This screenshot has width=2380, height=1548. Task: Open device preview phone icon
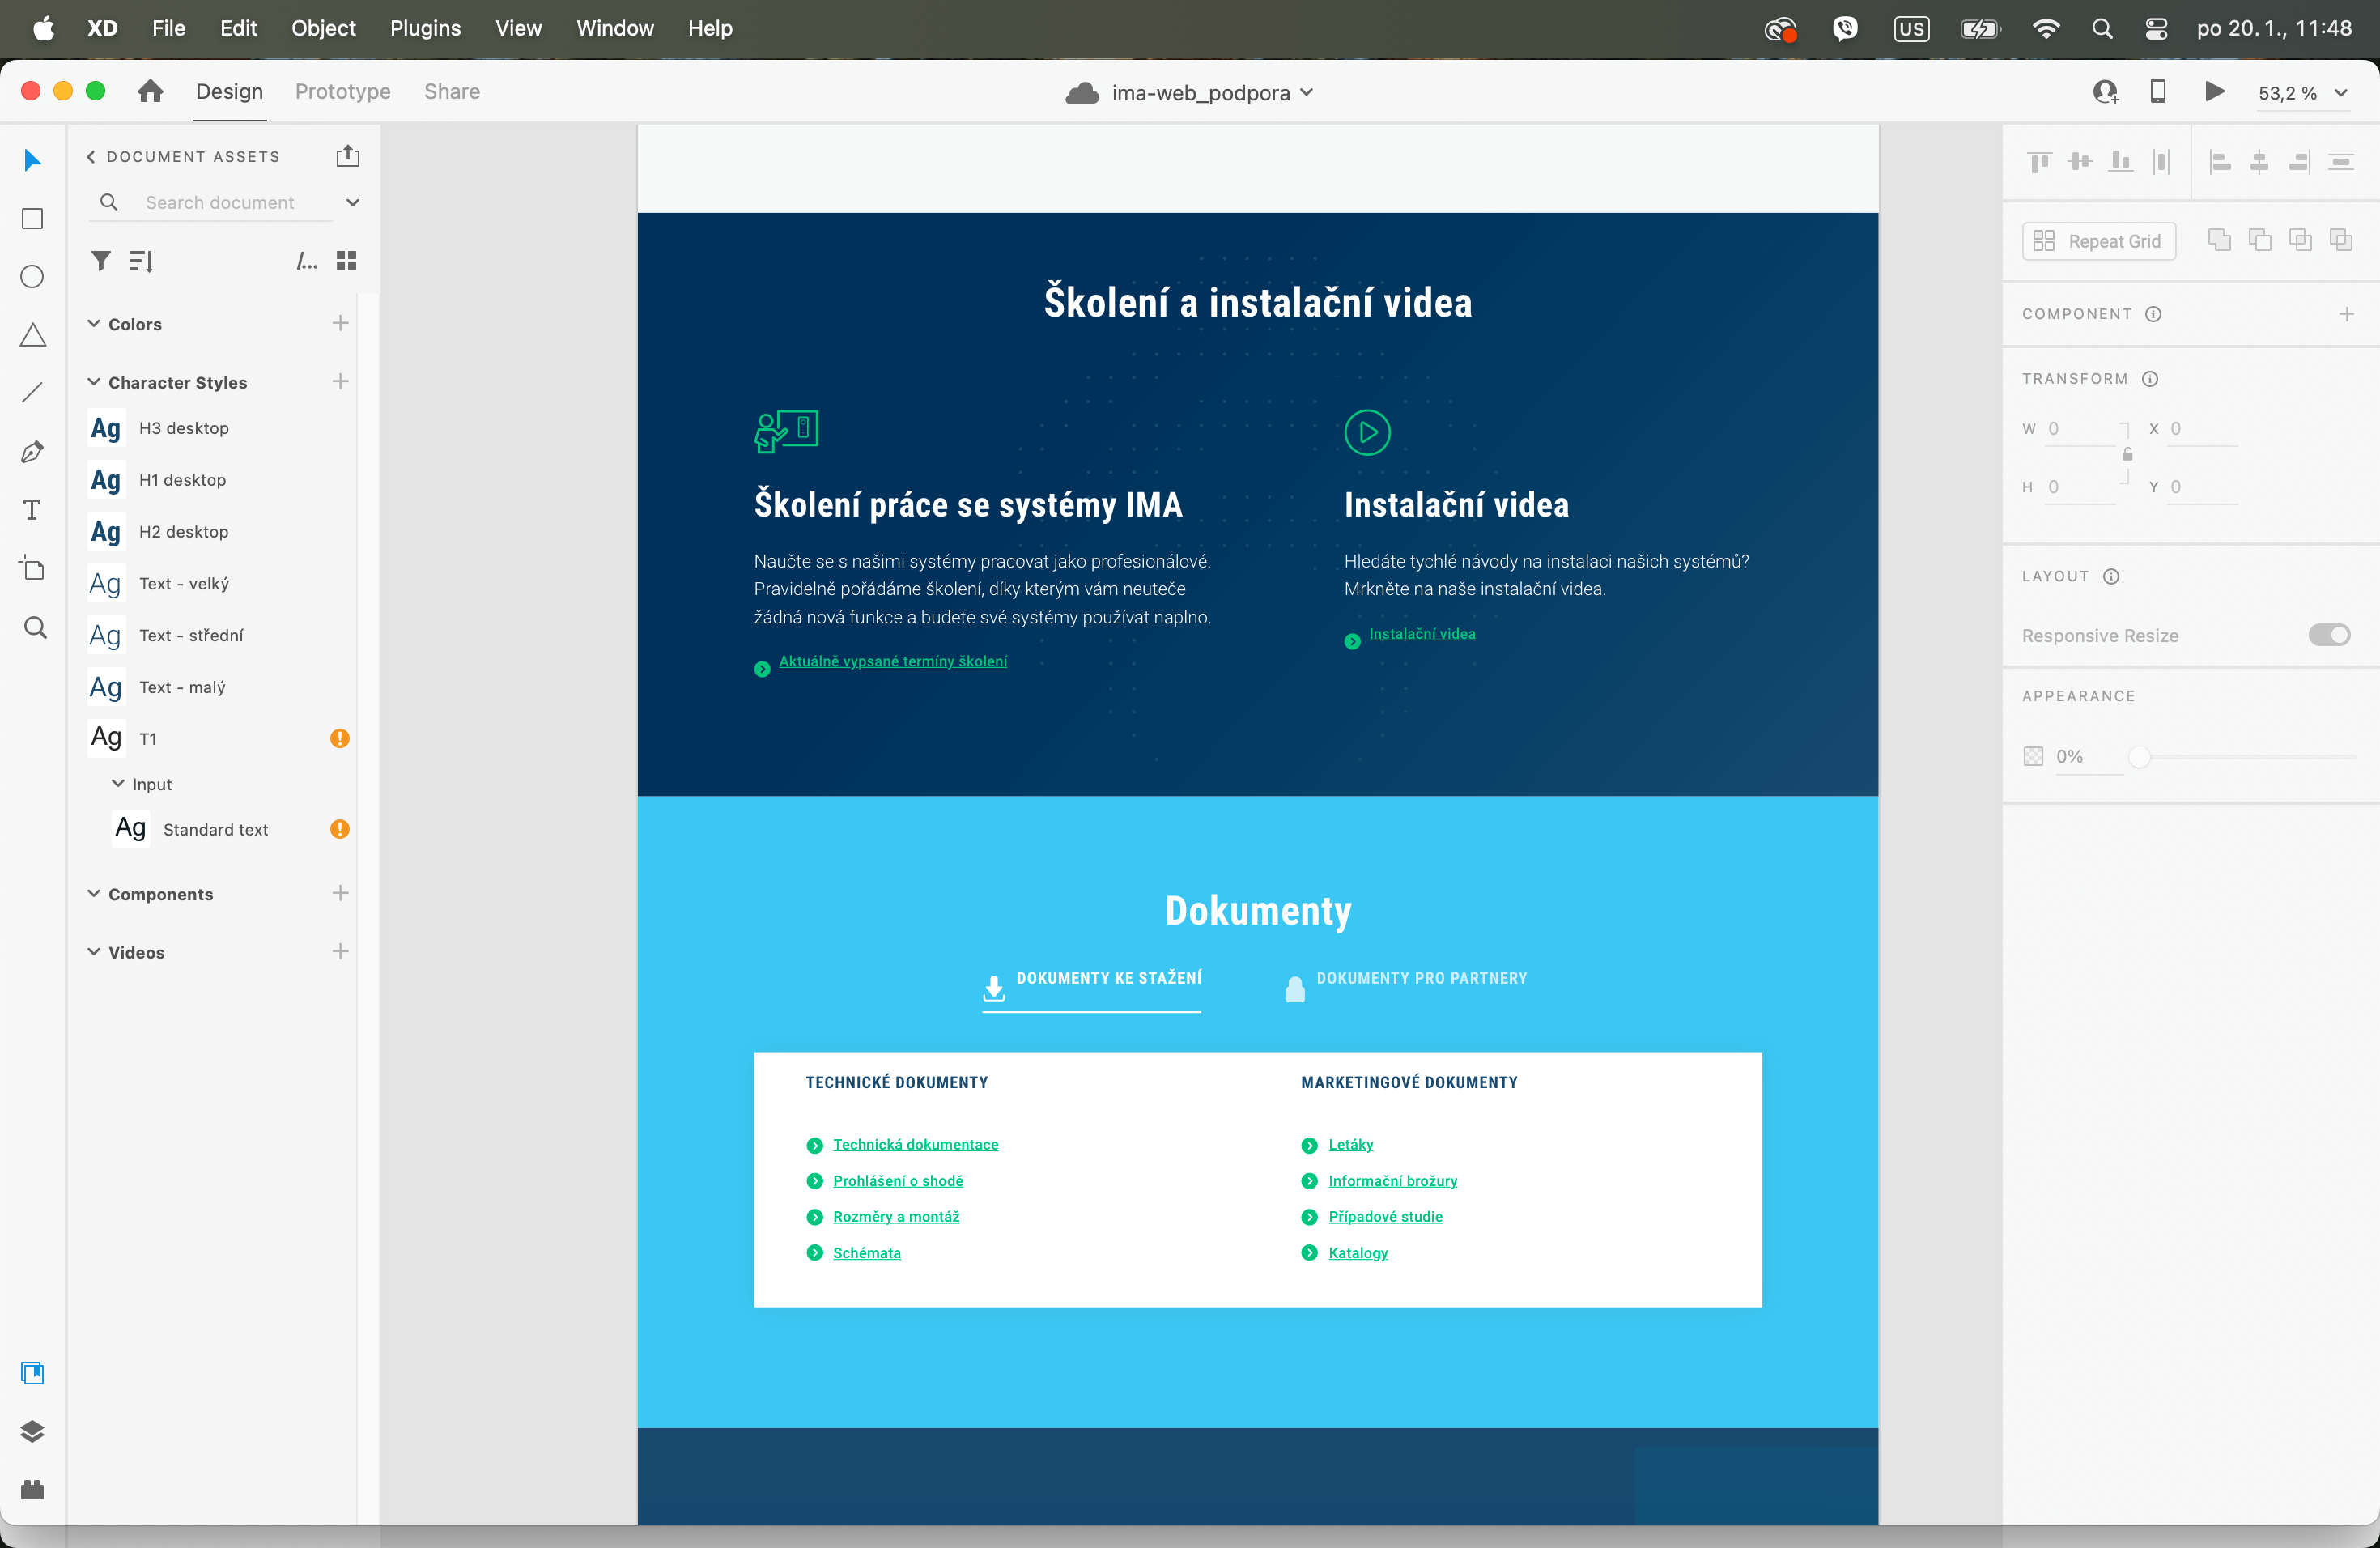[2158, 92]
